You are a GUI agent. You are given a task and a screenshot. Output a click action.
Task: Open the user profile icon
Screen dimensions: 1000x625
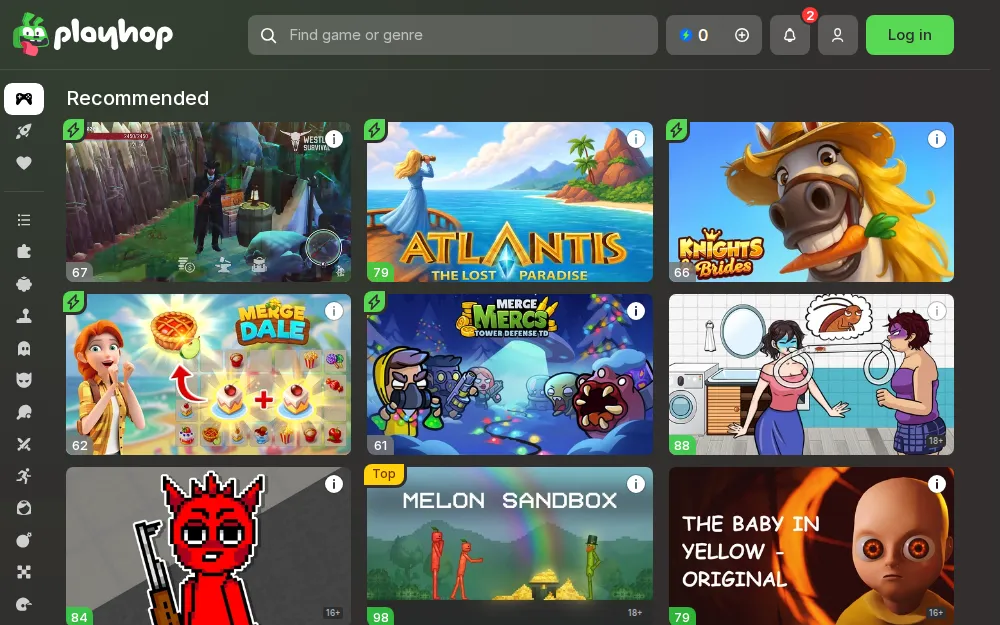(x=837, y=35)
